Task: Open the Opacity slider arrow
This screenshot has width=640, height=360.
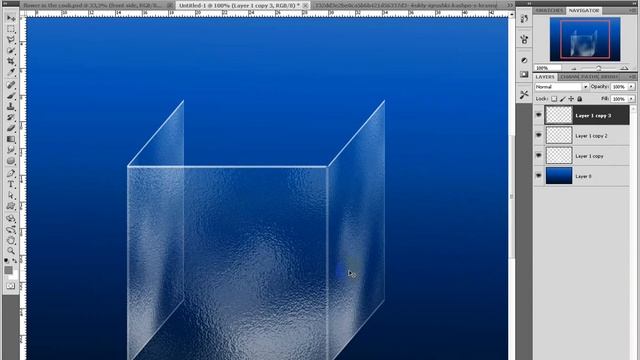Action: pos(631,87)
